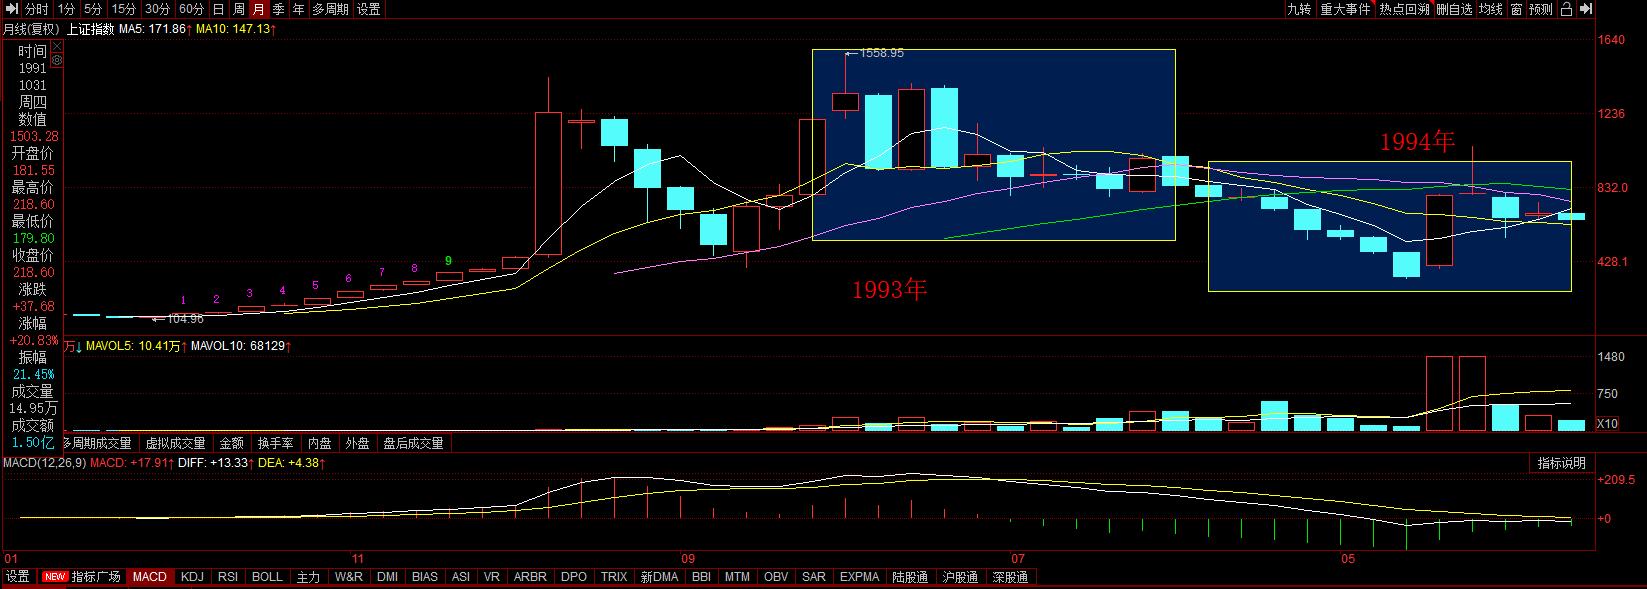Screen dimensions: 1647x589
Task: Select the 盘后成交量 after-hours volume tab
Action: (x=413, y=443)
